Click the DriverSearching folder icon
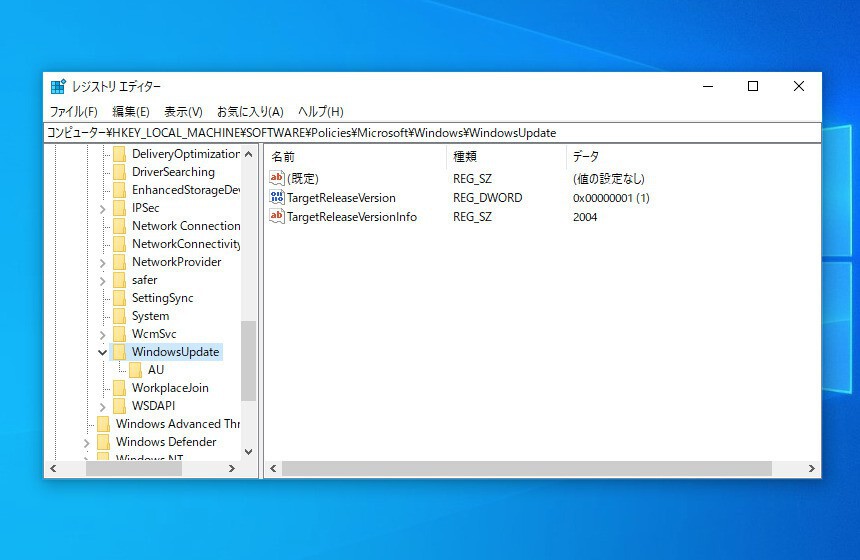Screen dimensions: 860x560 (x=120, y=172)
